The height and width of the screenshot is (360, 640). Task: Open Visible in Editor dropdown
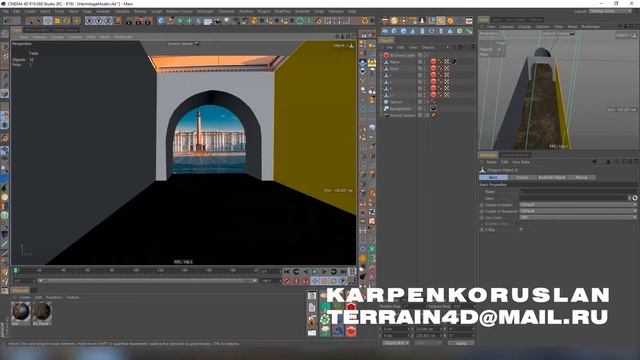[578, 204]
